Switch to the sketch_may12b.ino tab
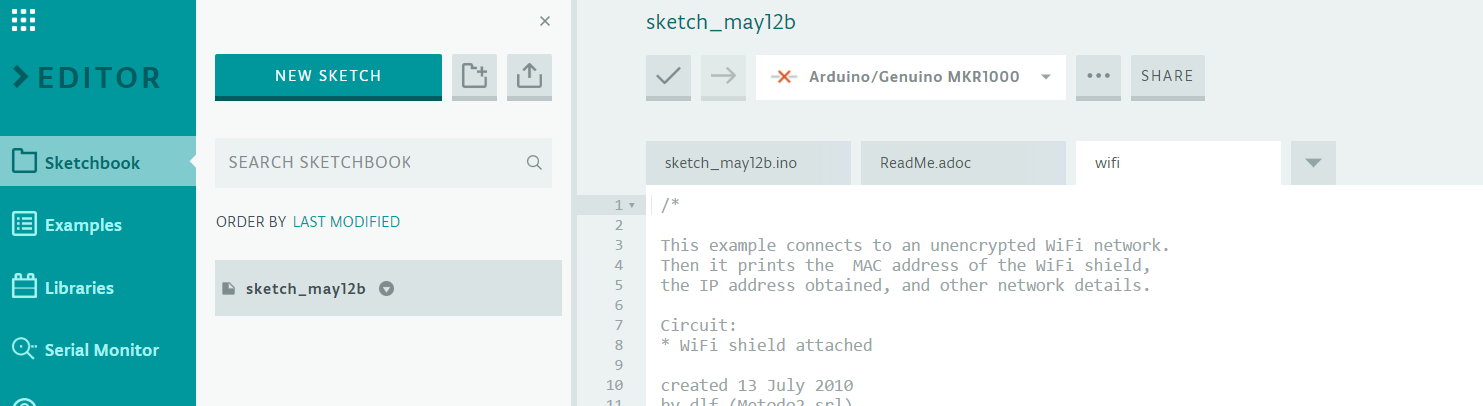The width and height of the screenshot is (1483, 406). pos(748,162)
